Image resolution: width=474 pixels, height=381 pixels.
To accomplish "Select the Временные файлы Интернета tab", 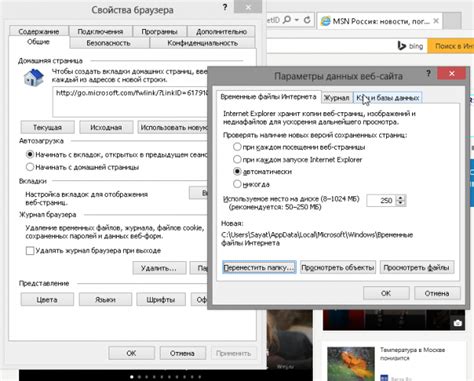I will (x=268, y=97).
